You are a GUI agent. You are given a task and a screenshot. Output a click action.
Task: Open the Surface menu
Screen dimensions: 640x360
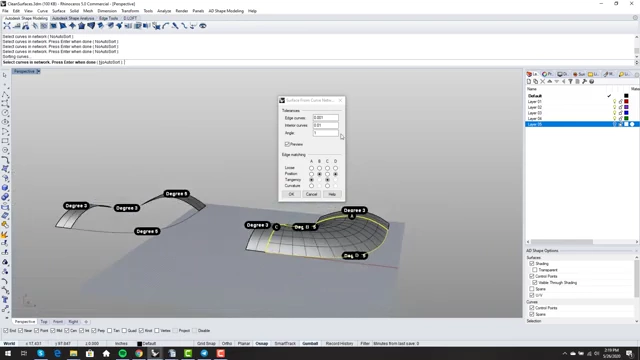(58, 11)
